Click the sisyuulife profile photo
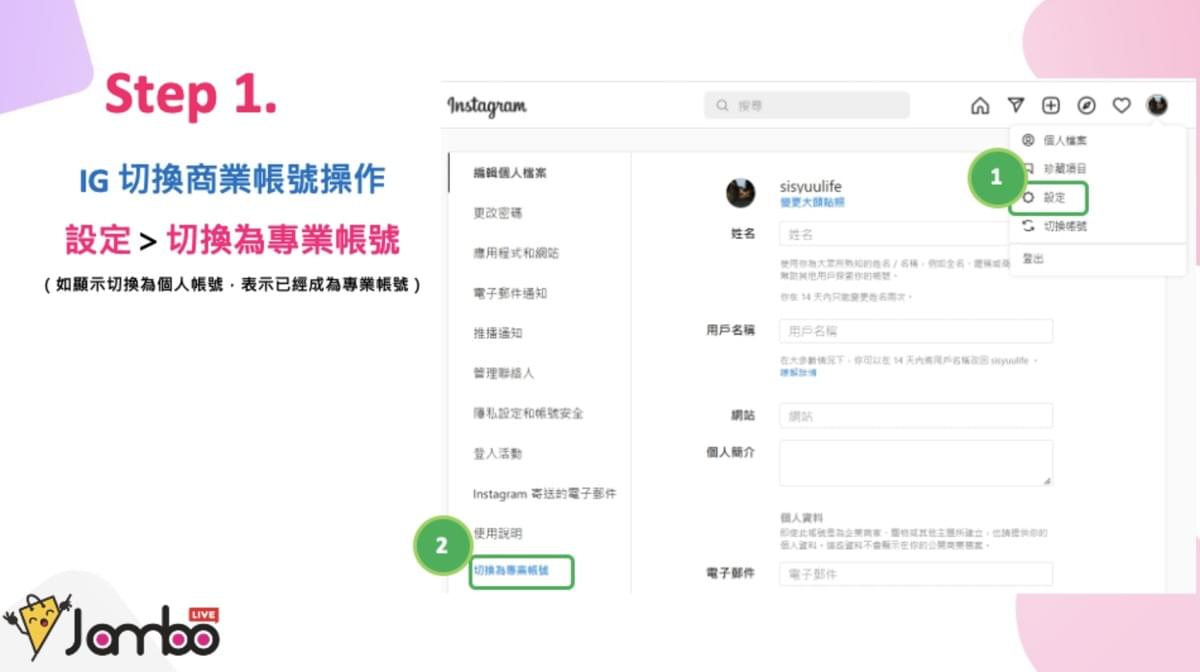 [x=741, y=193]
